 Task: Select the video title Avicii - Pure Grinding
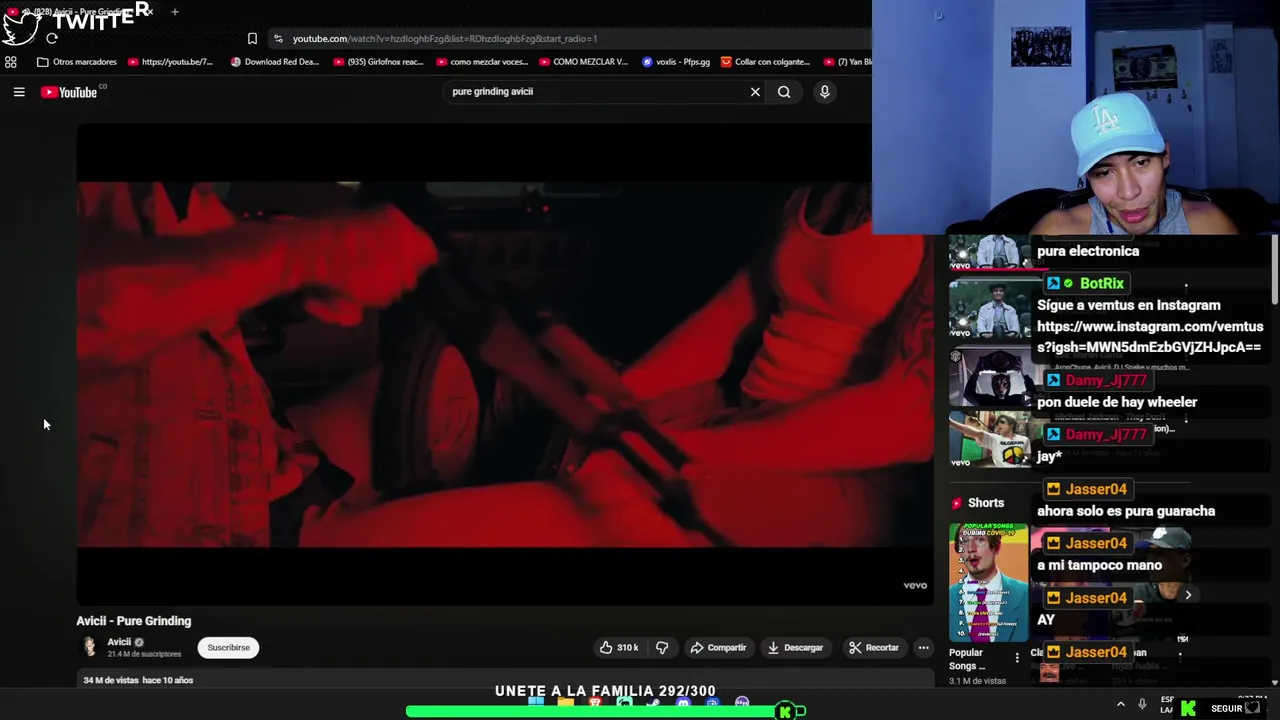[x=134, y=621]
